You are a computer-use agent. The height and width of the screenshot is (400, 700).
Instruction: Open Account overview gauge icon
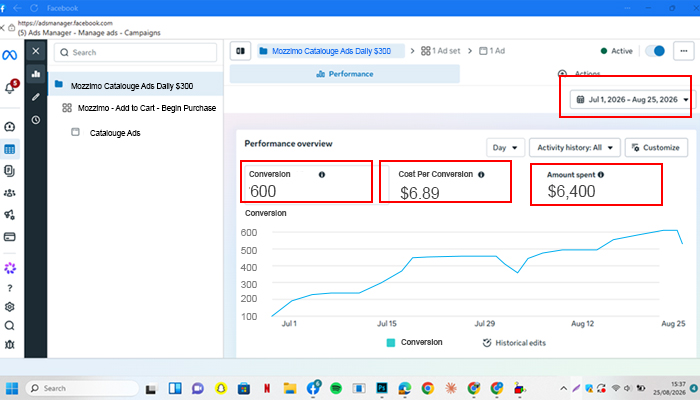[9, 127]
